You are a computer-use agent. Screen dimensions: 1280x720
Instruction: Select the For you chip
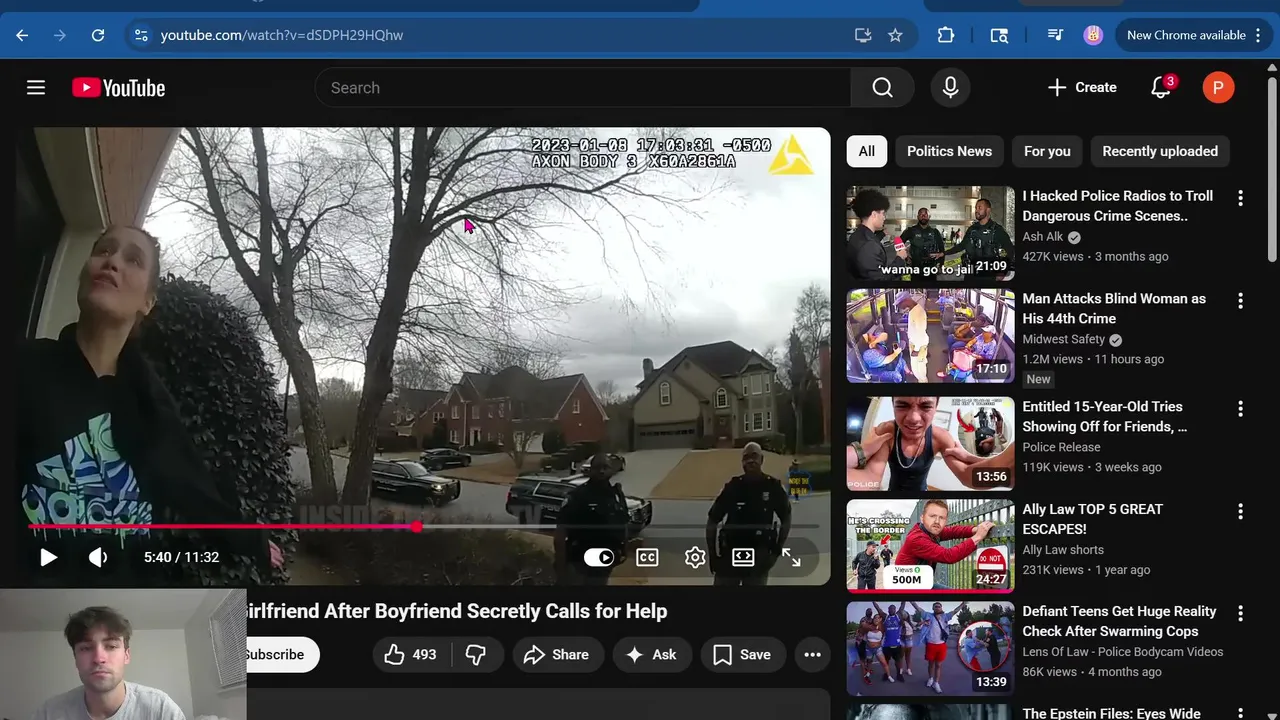1047,151
